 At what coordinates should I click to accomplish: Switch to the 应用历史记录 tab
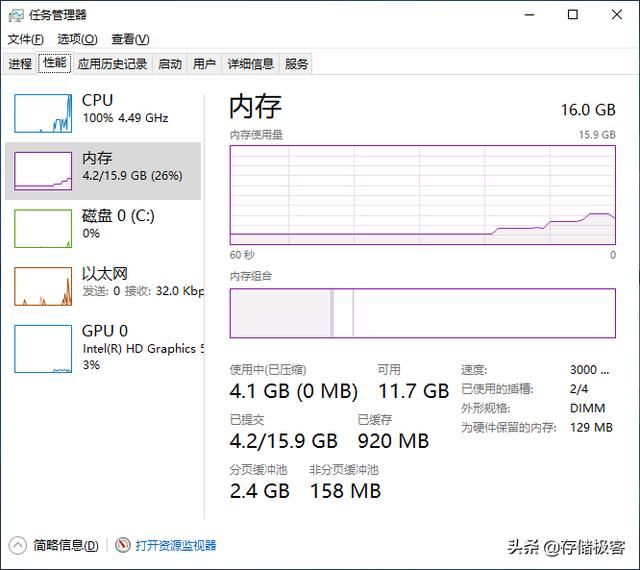112,64
